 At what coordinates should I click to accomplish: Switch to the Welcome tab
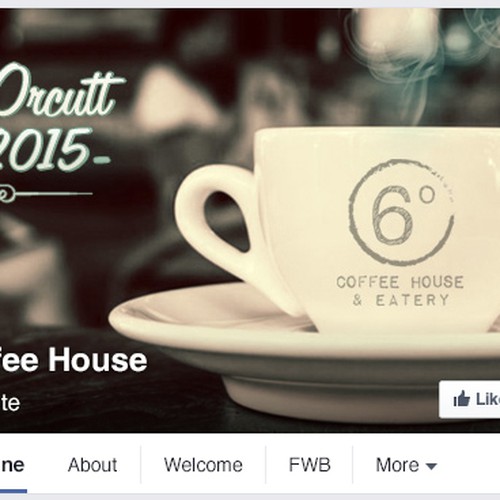[x=203, y=465]
